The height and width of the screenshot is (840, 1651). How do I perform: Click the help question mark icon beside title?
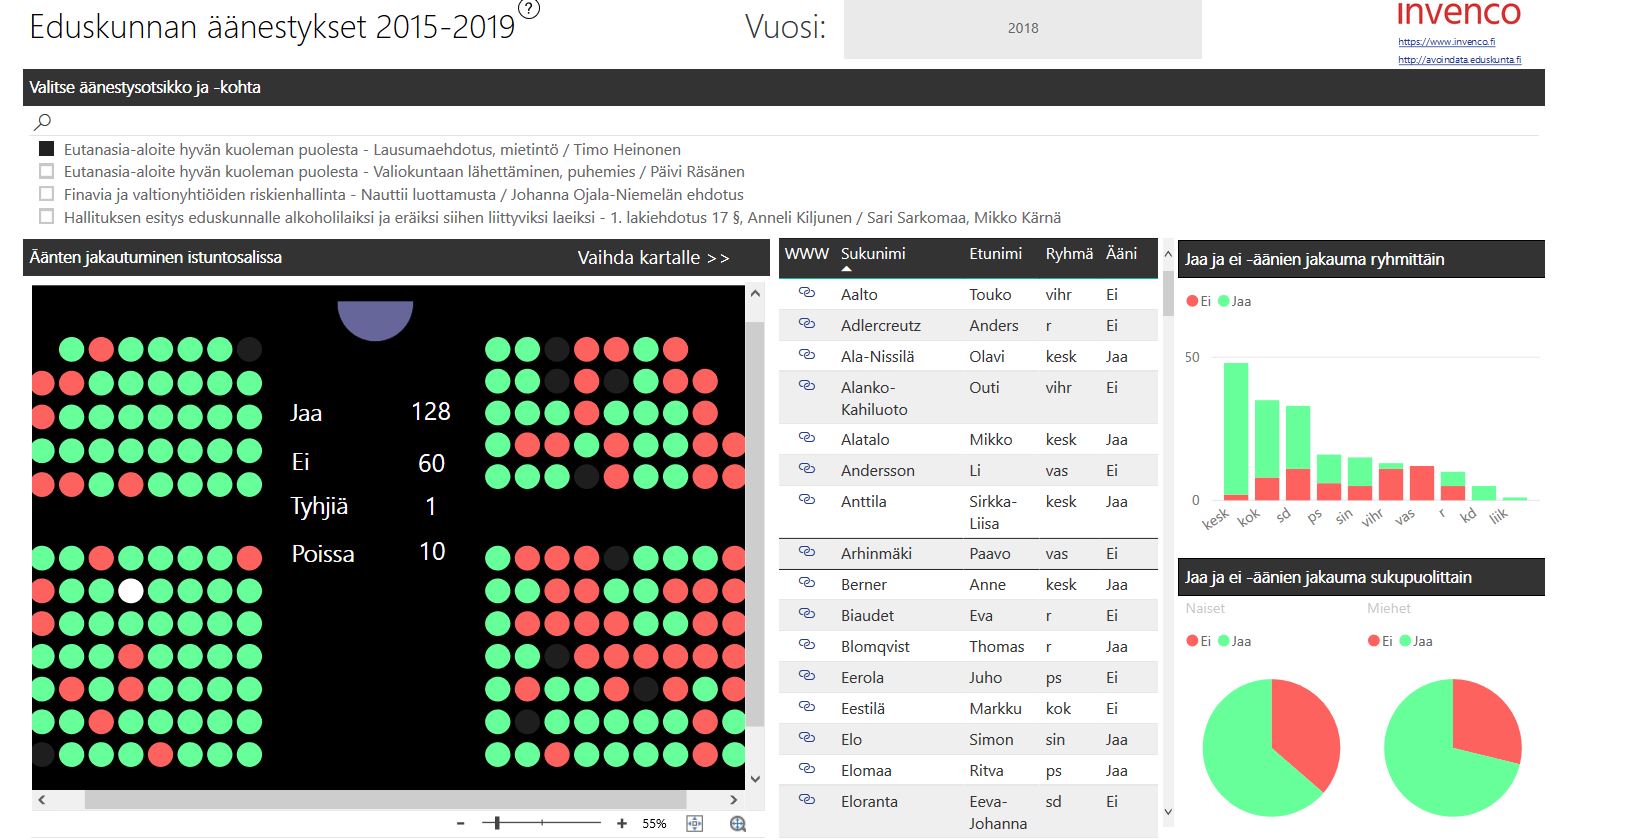pyautogui.click(x=530, y=10)
